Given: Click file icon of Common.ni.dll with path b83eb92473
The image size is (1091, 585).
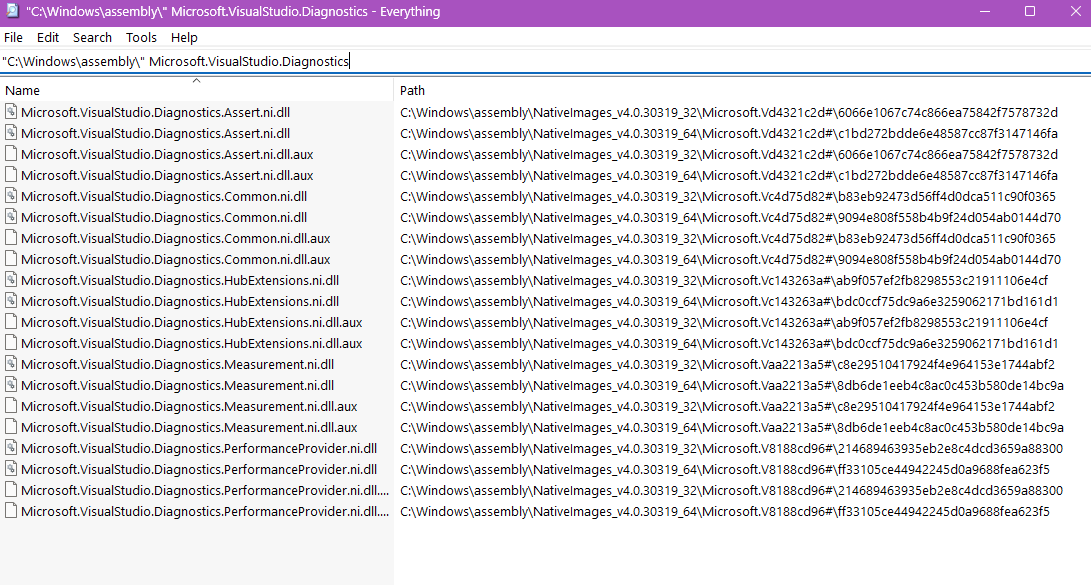Looking at the screenshot, I should (10, 195).
